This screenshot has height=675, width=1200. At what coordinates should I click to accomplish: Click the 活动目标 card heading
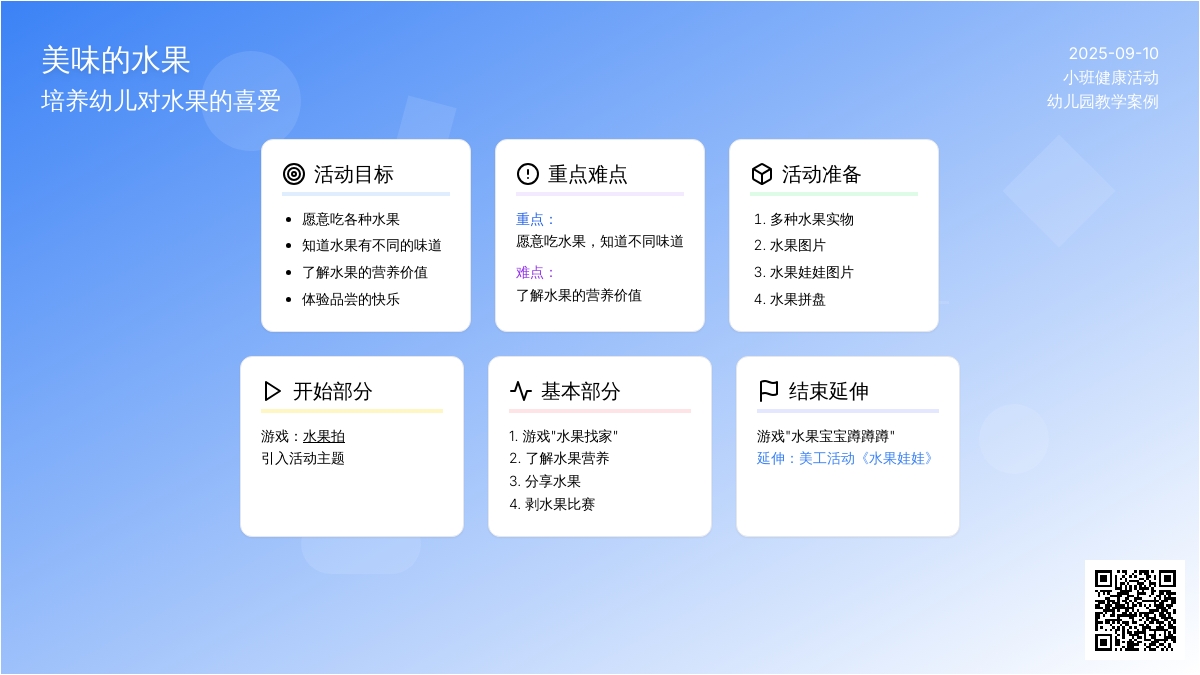[x=353, y=174]
